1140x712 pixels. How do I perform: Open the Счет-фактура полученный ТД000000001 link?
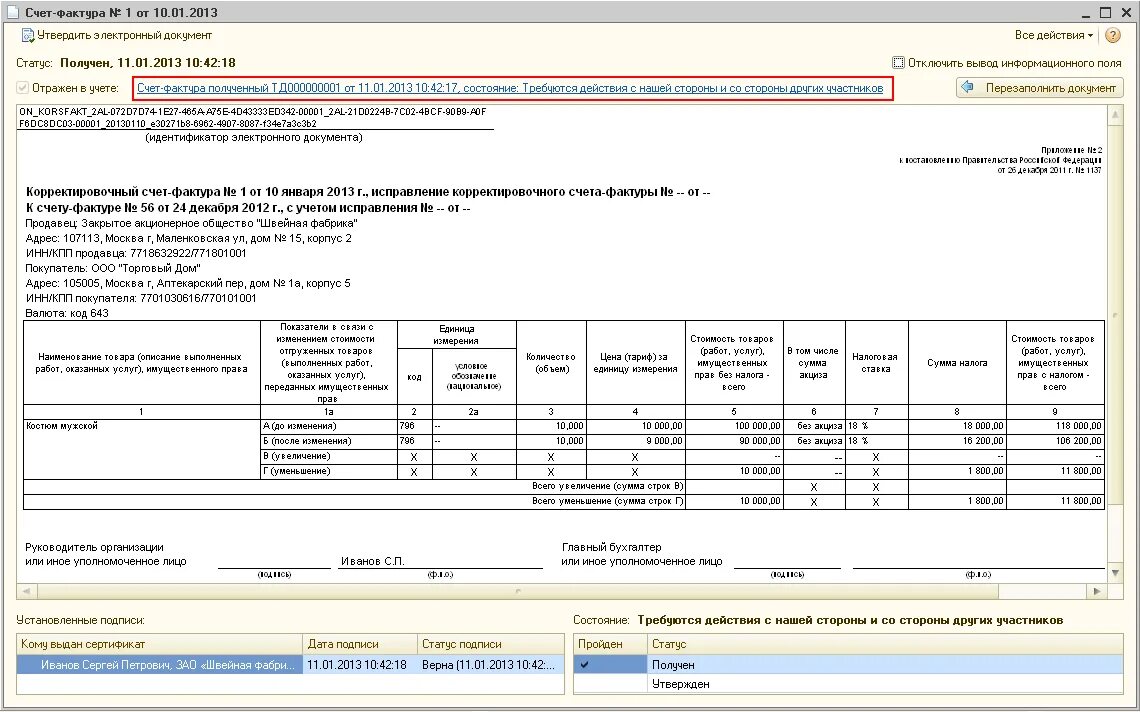coord(510,88)
